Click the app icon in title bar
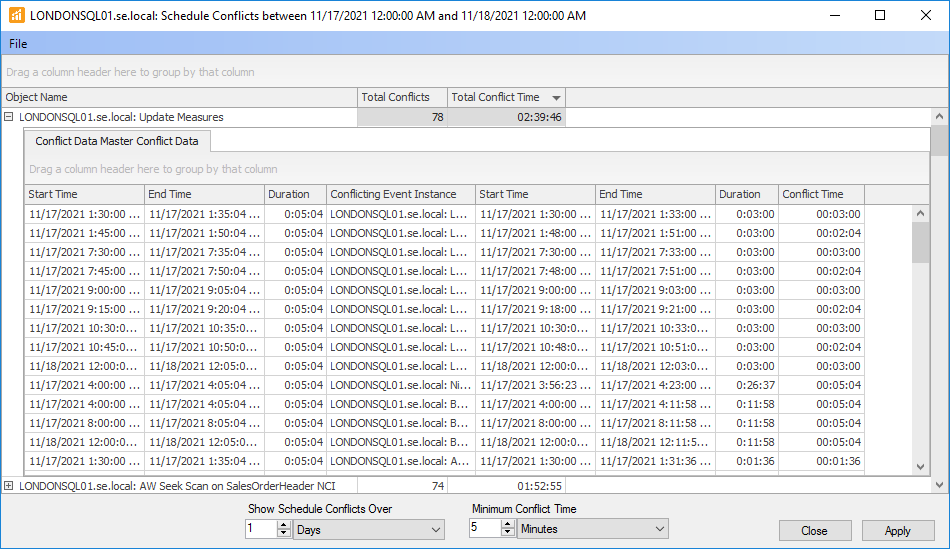Viewport: 950px width, 549px height. [x=16, y=16]
